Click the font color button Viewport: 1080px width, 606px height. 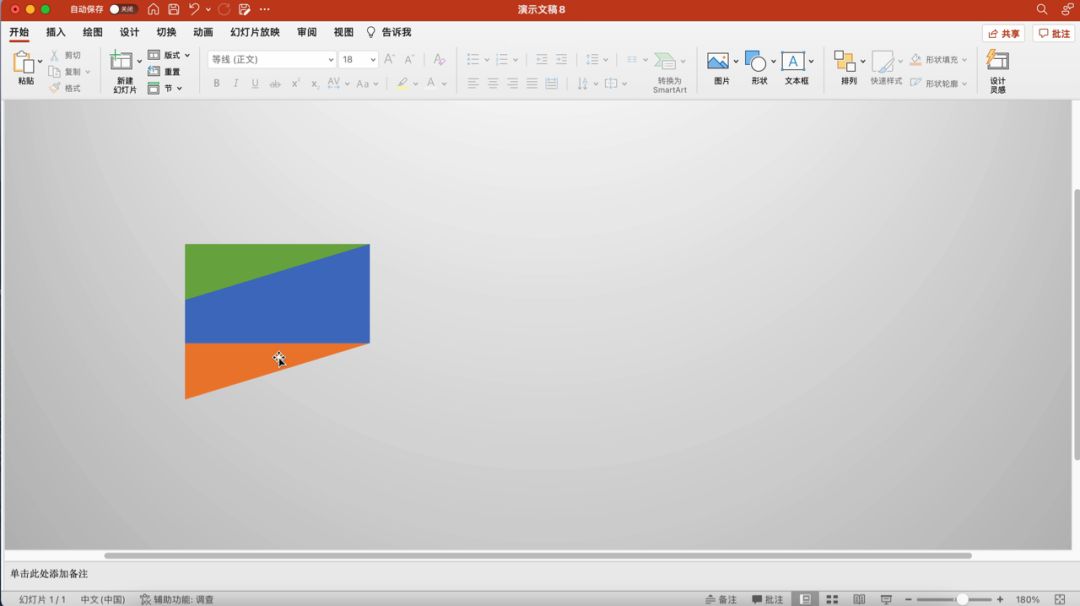coord(431,83)
